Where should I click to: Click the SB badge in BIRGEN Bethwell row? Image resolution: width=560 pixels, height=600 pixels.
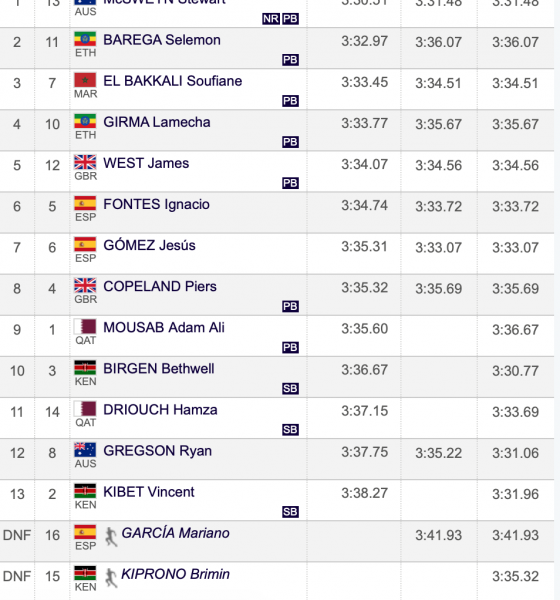[290, 388]
